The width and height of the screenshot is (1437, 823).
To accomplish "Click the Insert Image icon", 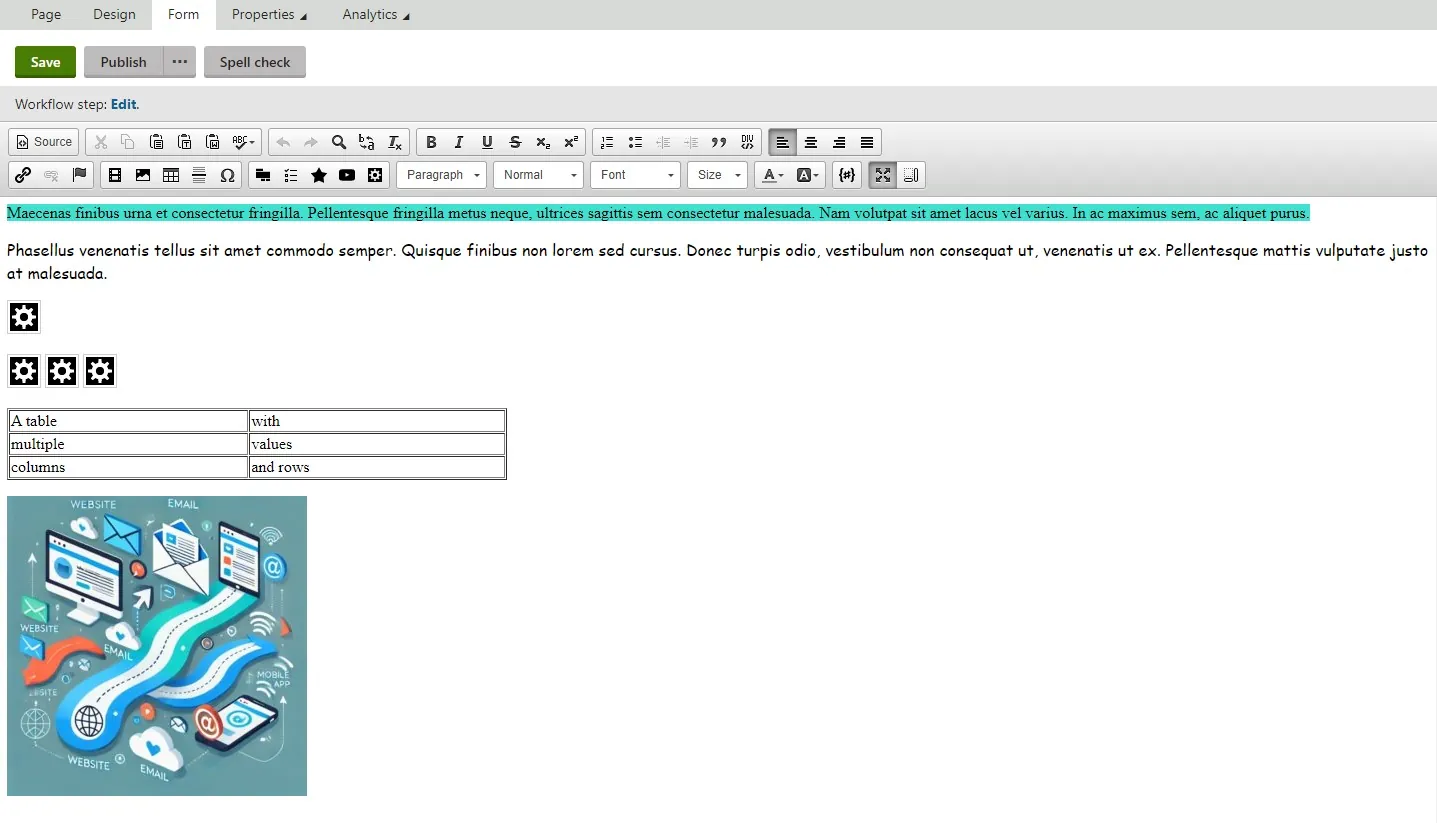I will tap(143, 175).
